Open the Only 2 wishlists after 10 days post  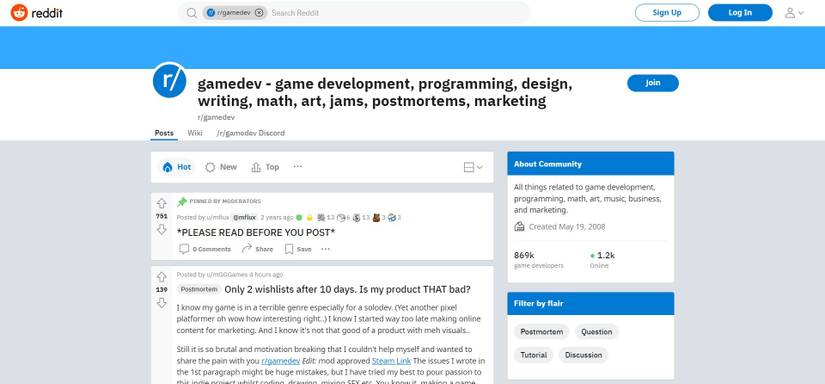(347, 289)
